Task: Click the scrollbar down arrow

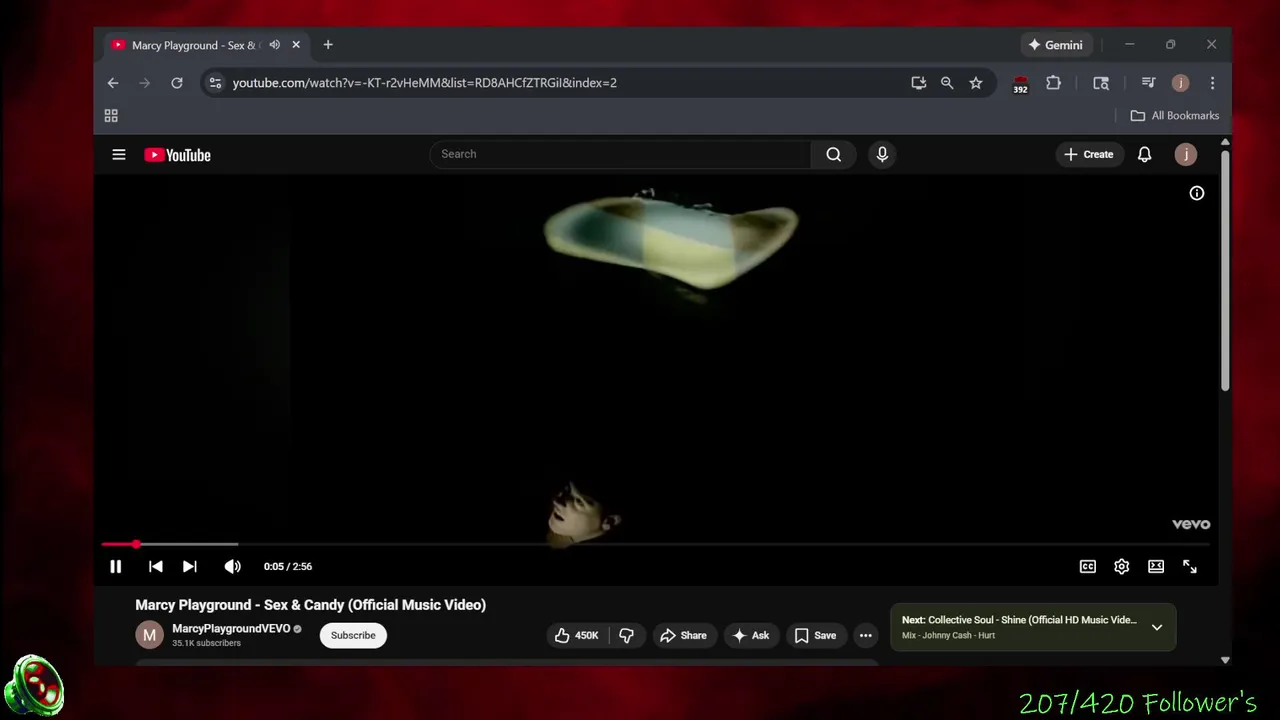Action: click(x=1225, y=660)
